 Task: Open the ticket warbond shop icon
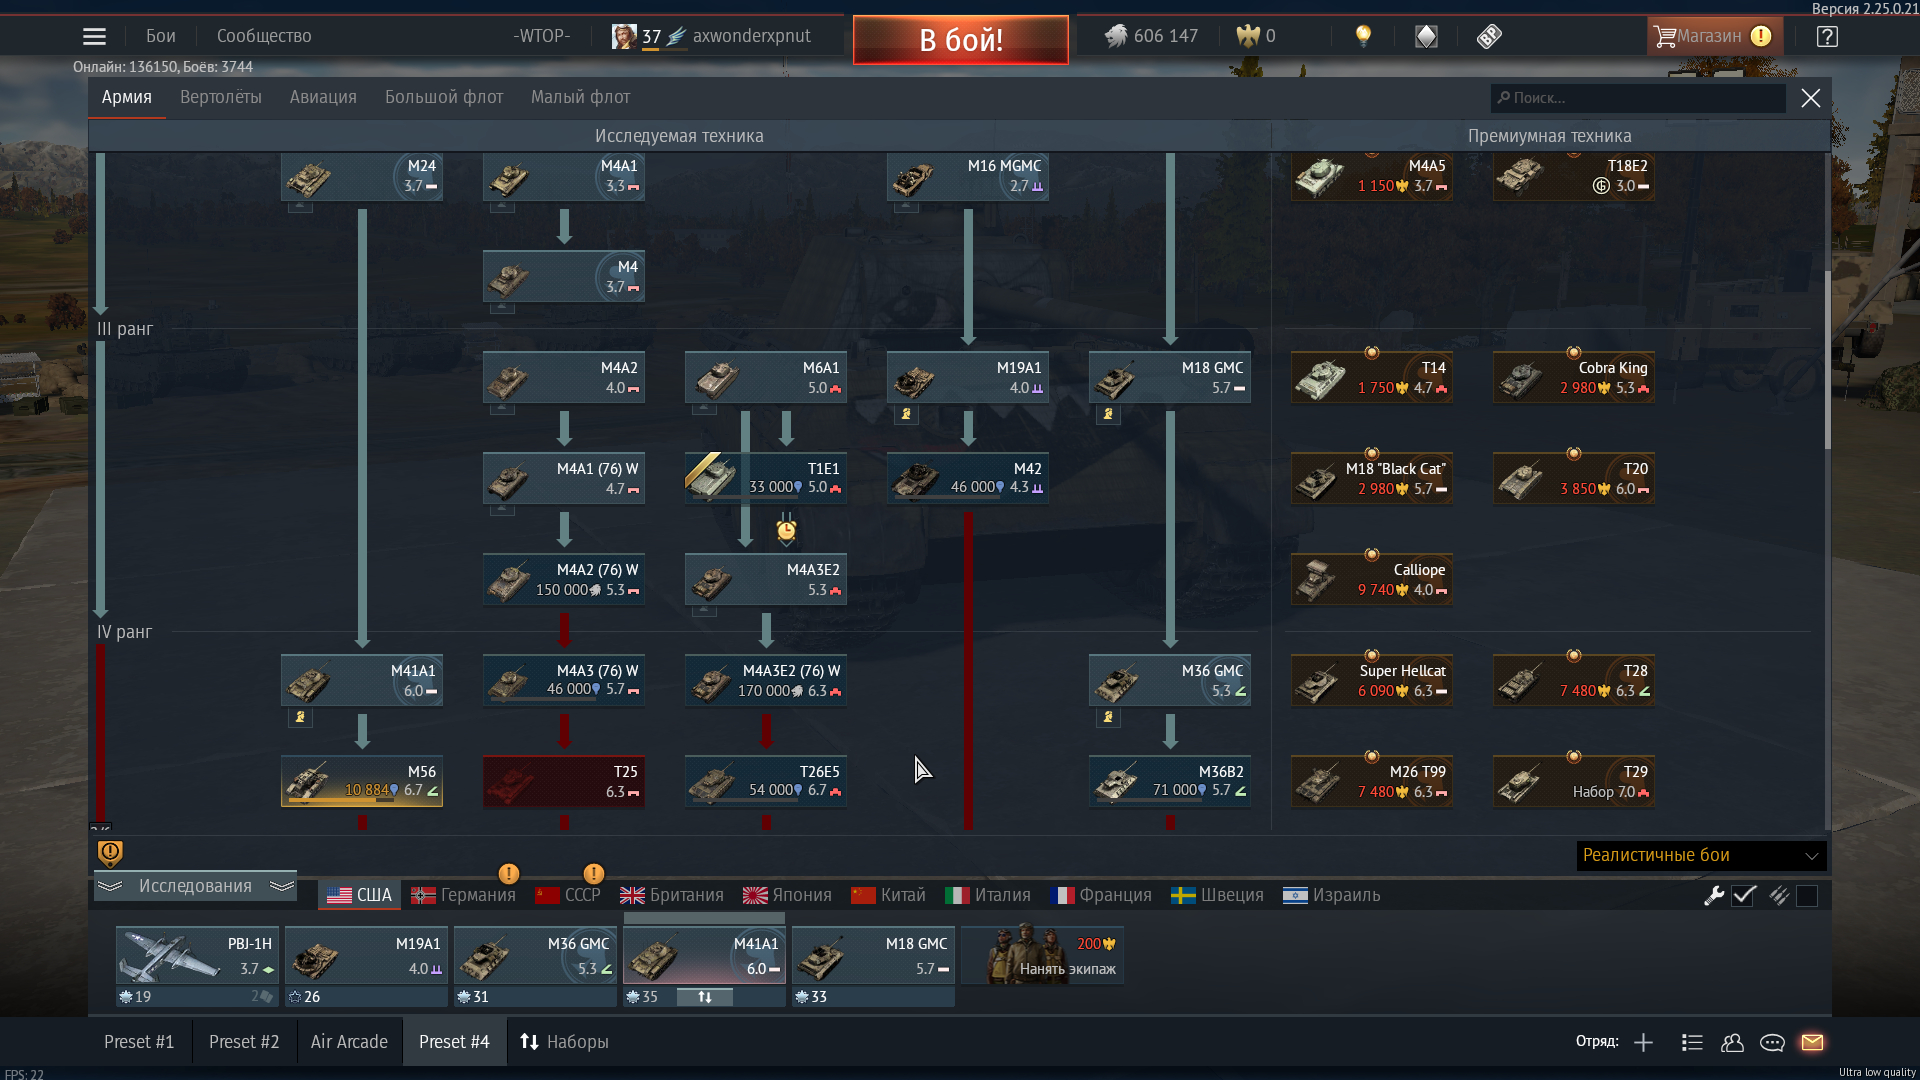[1489, 36]
